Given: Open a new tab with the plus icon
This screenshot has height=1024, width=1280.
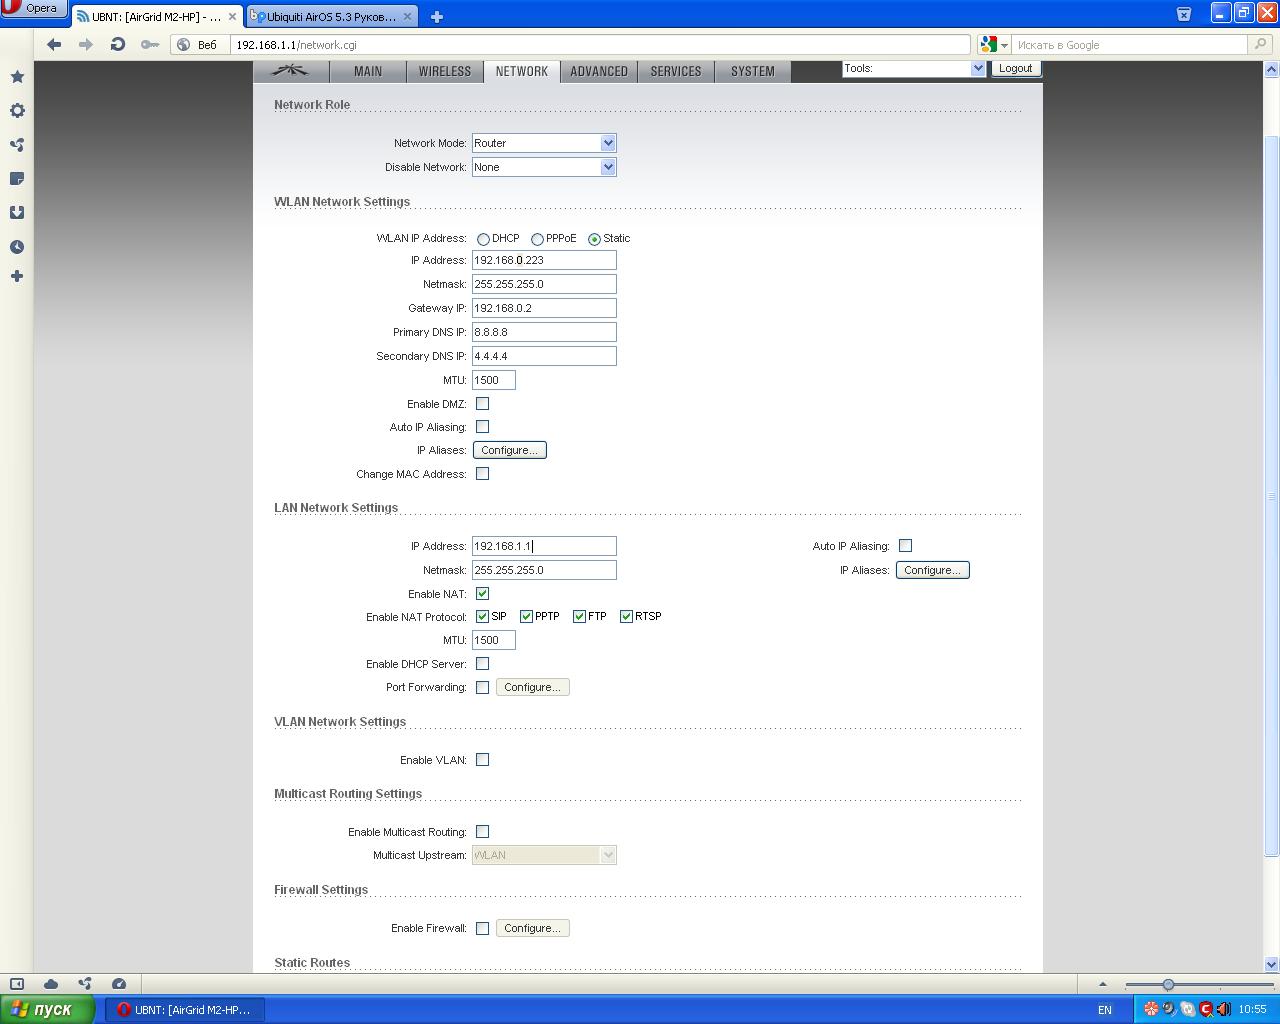Looking at the screenshot, I should (x=437, y=16).
